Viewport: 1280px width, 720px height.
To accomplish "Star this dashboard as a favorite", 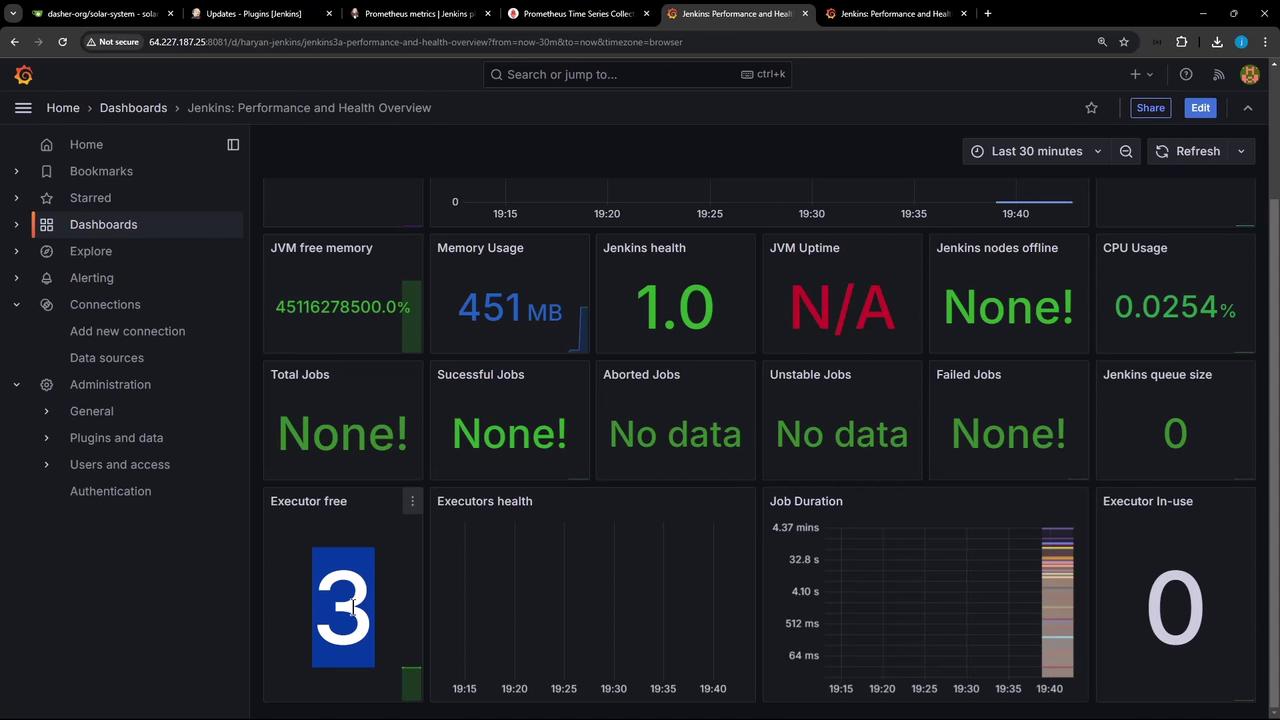I will click(1091, 108).
